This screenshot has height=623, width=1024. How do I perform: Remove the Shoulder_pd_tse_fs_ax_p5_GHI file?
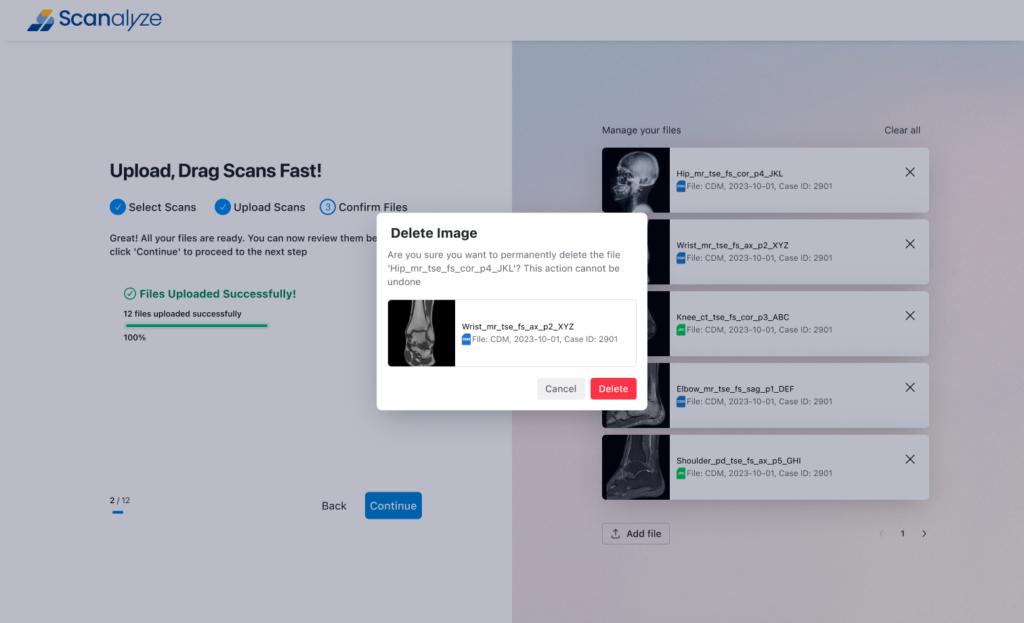(909, 460)
